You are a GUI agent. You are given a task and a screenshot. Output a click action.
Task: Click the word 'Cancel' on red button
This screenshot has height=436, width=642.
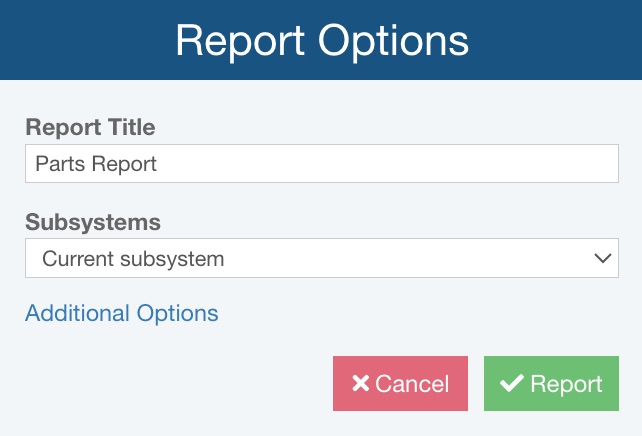[412, 384]
